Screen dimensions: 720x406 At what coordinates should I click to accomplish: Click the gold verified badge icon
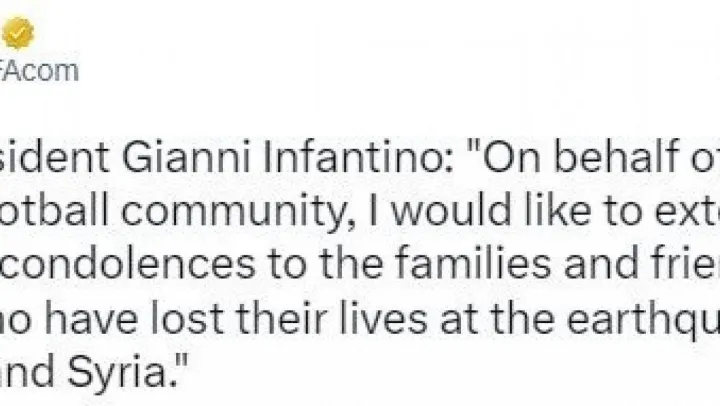click(18, 35)
